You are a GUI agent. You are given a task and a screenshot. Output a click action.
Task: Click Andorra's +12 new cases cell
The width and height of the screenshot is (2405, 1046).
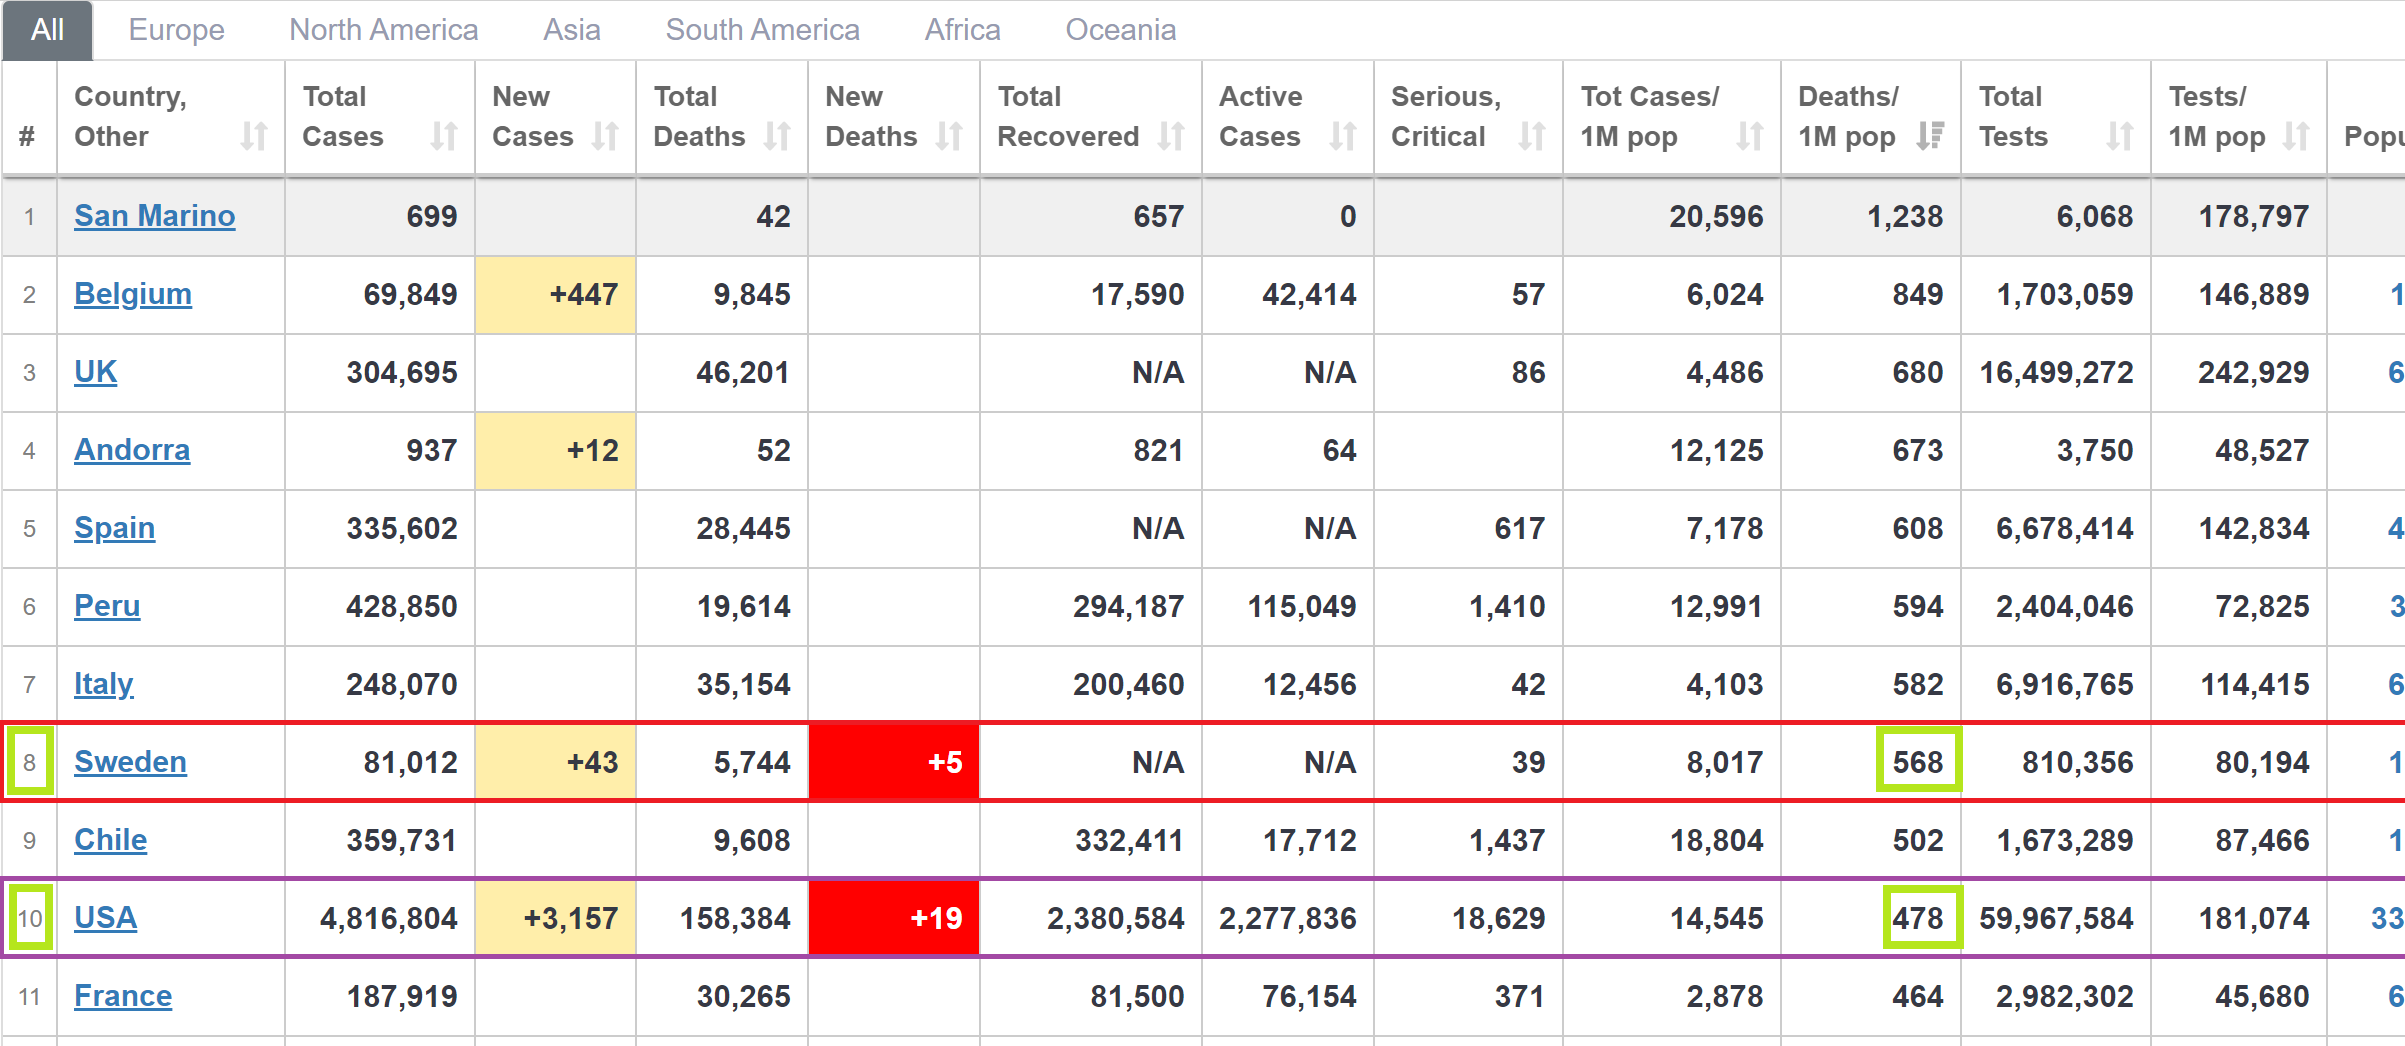click(556, 450)
